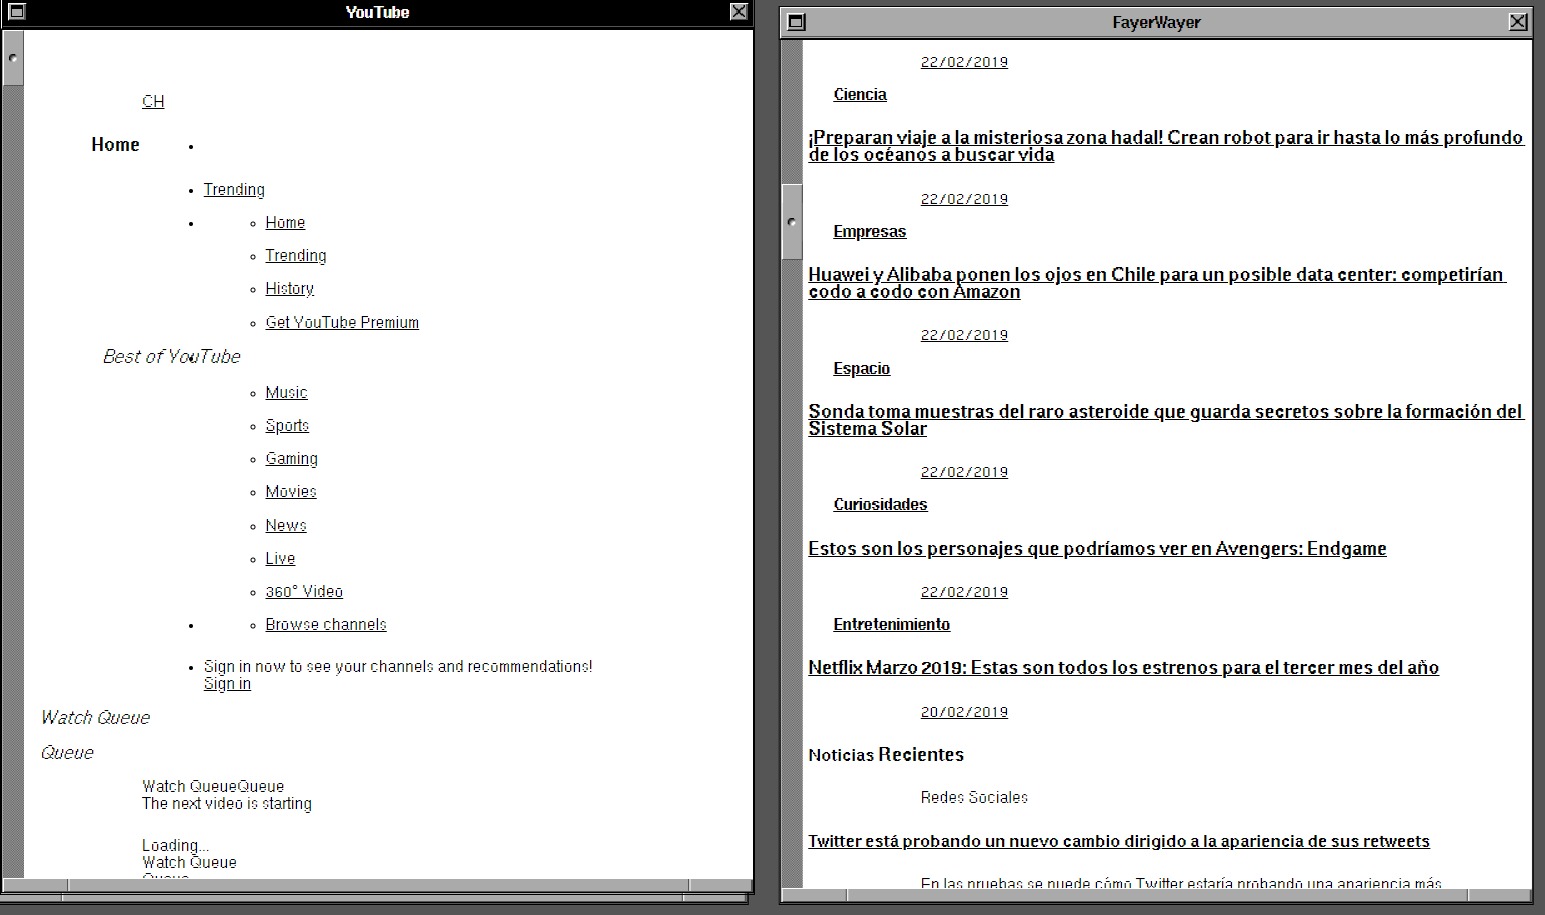1545x915 pixels.
Task: Close the FayerWayer window
Action: (1518, 22)
